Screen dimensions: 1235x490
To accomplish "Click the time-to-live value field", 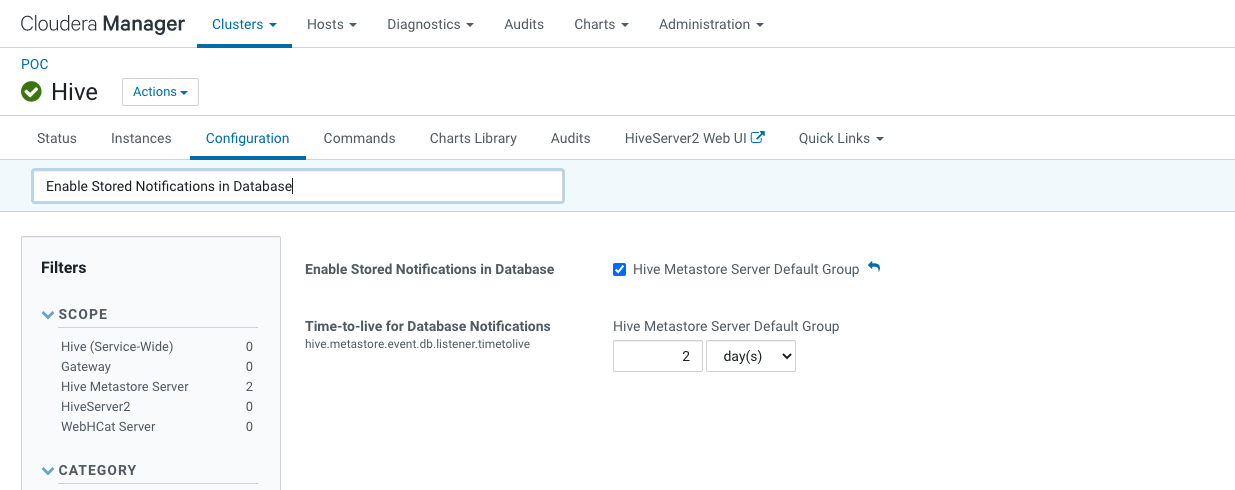I will point(658,356).
